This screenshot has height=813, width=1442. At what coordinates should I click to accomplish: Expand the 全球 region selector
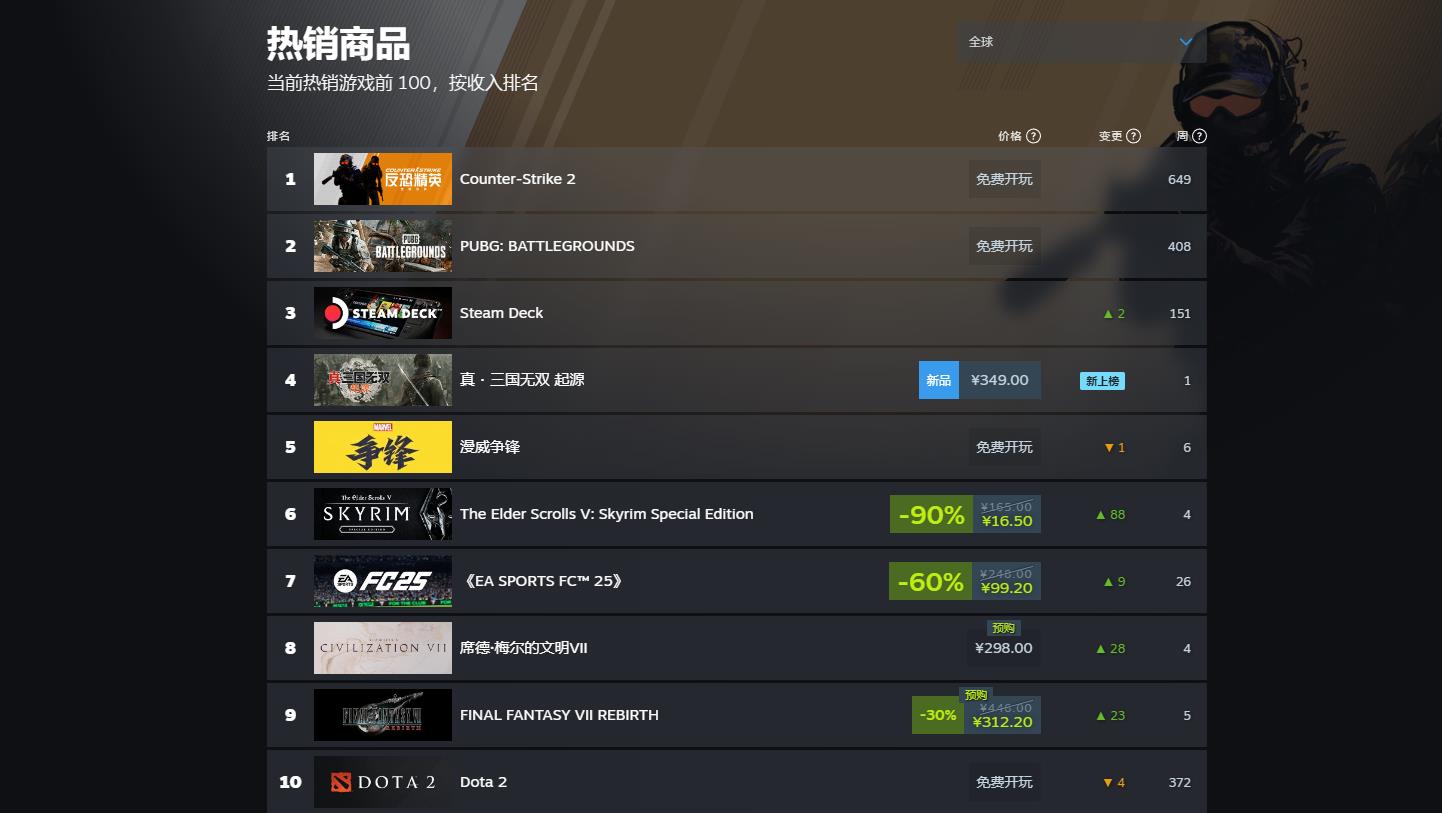coord(1081,42)
